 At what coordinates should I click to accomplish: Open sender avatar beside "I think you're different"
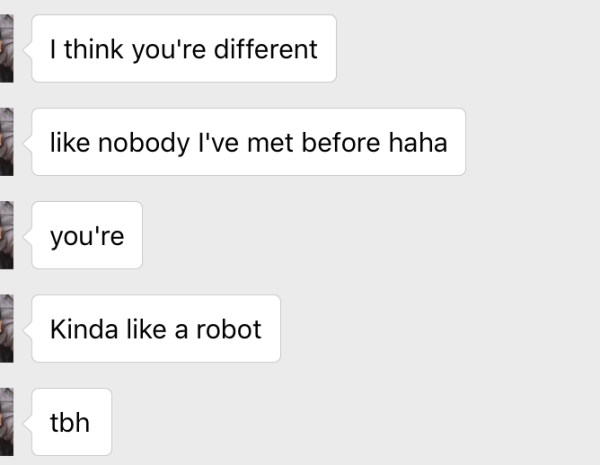(6, 48)
